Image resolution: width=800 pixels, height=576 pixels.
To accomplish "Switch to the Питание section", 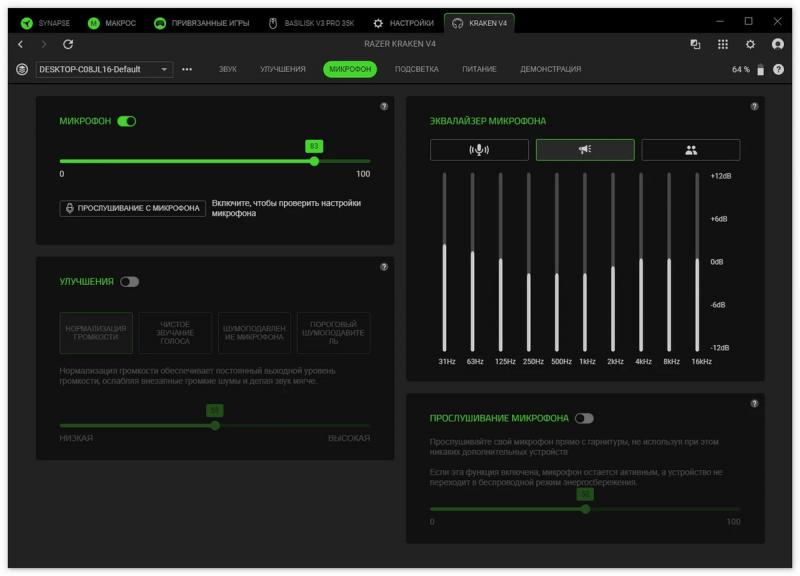I will pos(479,69).
